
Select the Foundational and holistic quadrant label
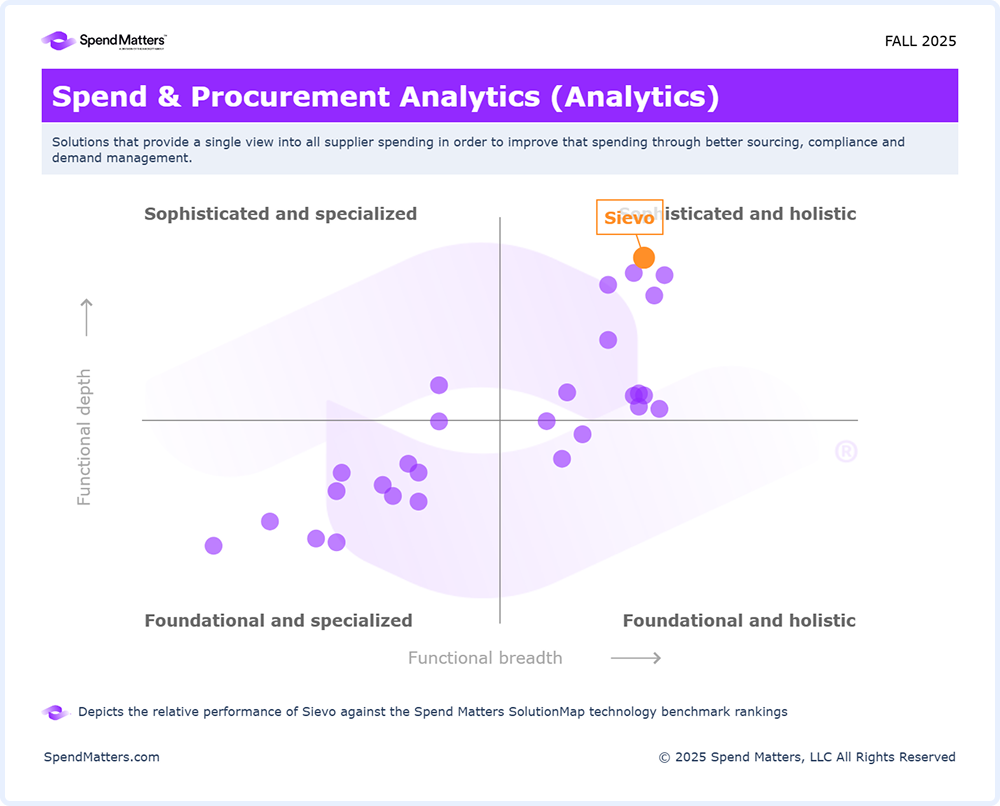coord(739,621)
